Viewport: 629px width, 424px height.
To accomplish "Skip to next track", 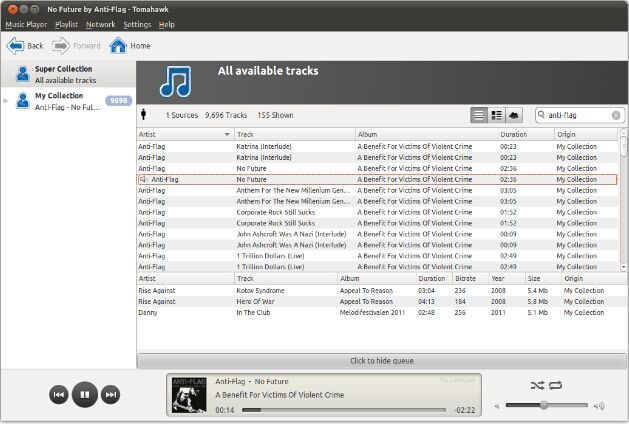I will coord(110,395).
